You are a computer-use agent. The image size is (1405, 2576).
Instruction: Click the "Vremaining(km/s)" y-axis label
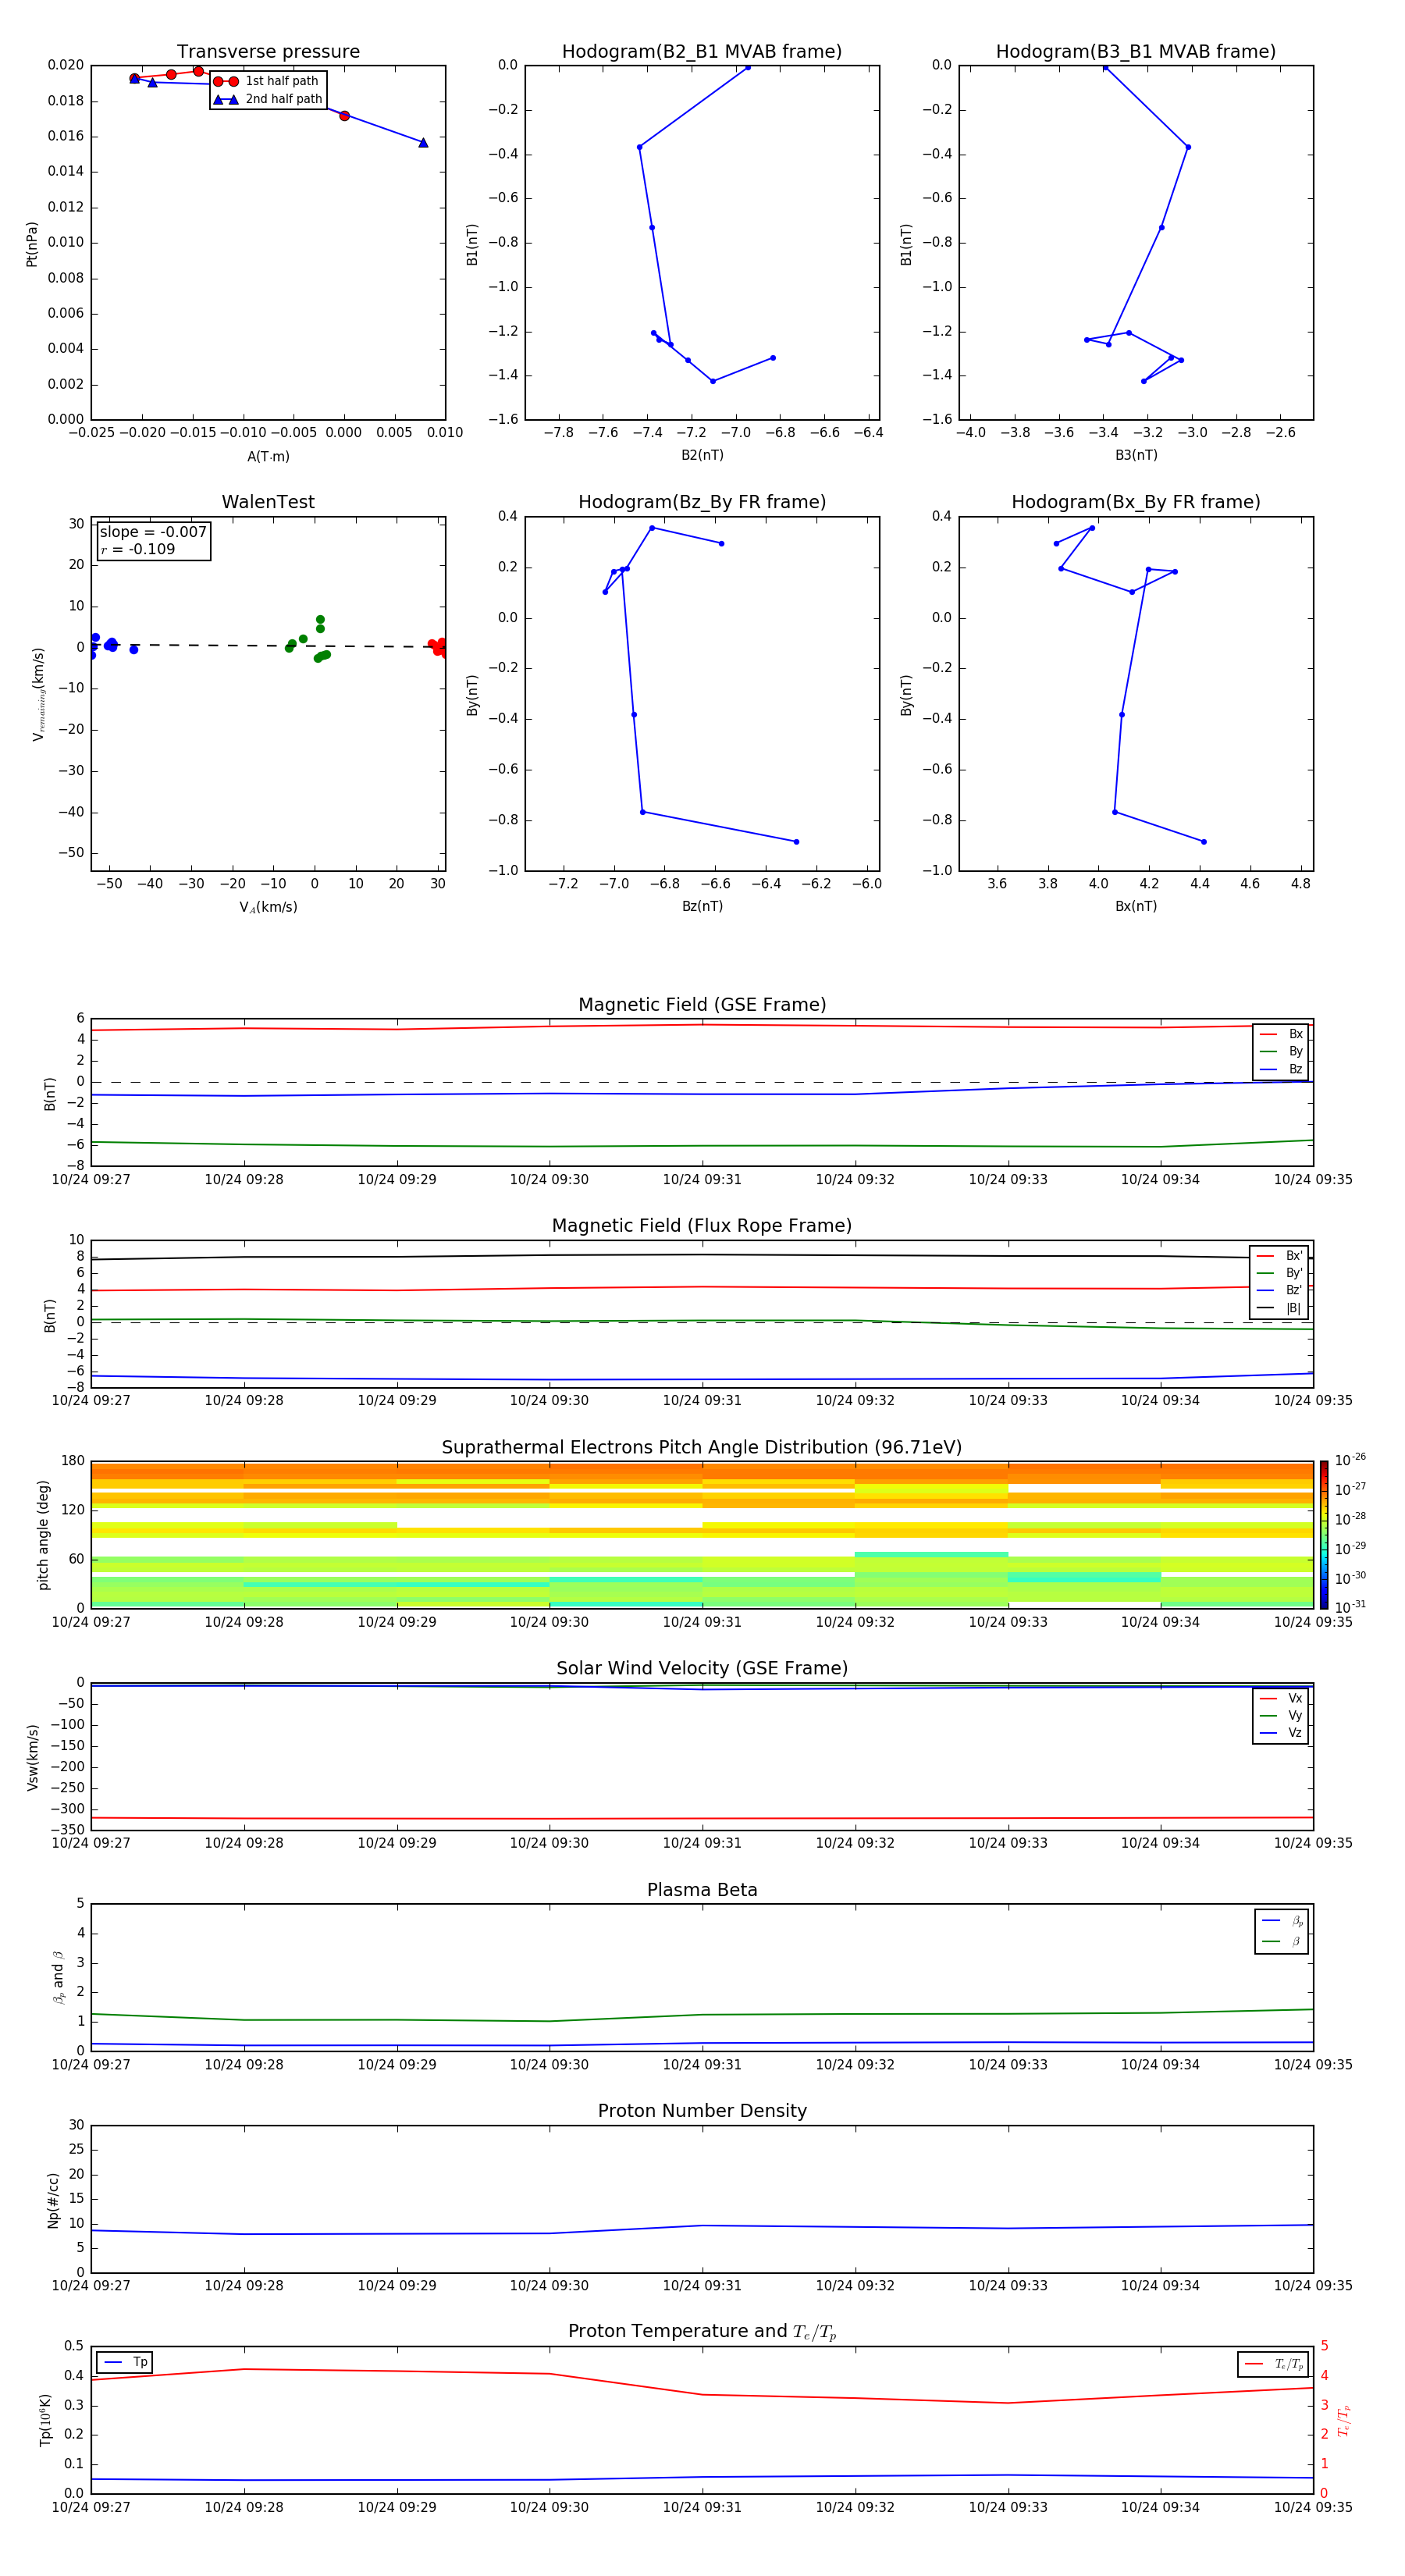(x=38, y=694)
